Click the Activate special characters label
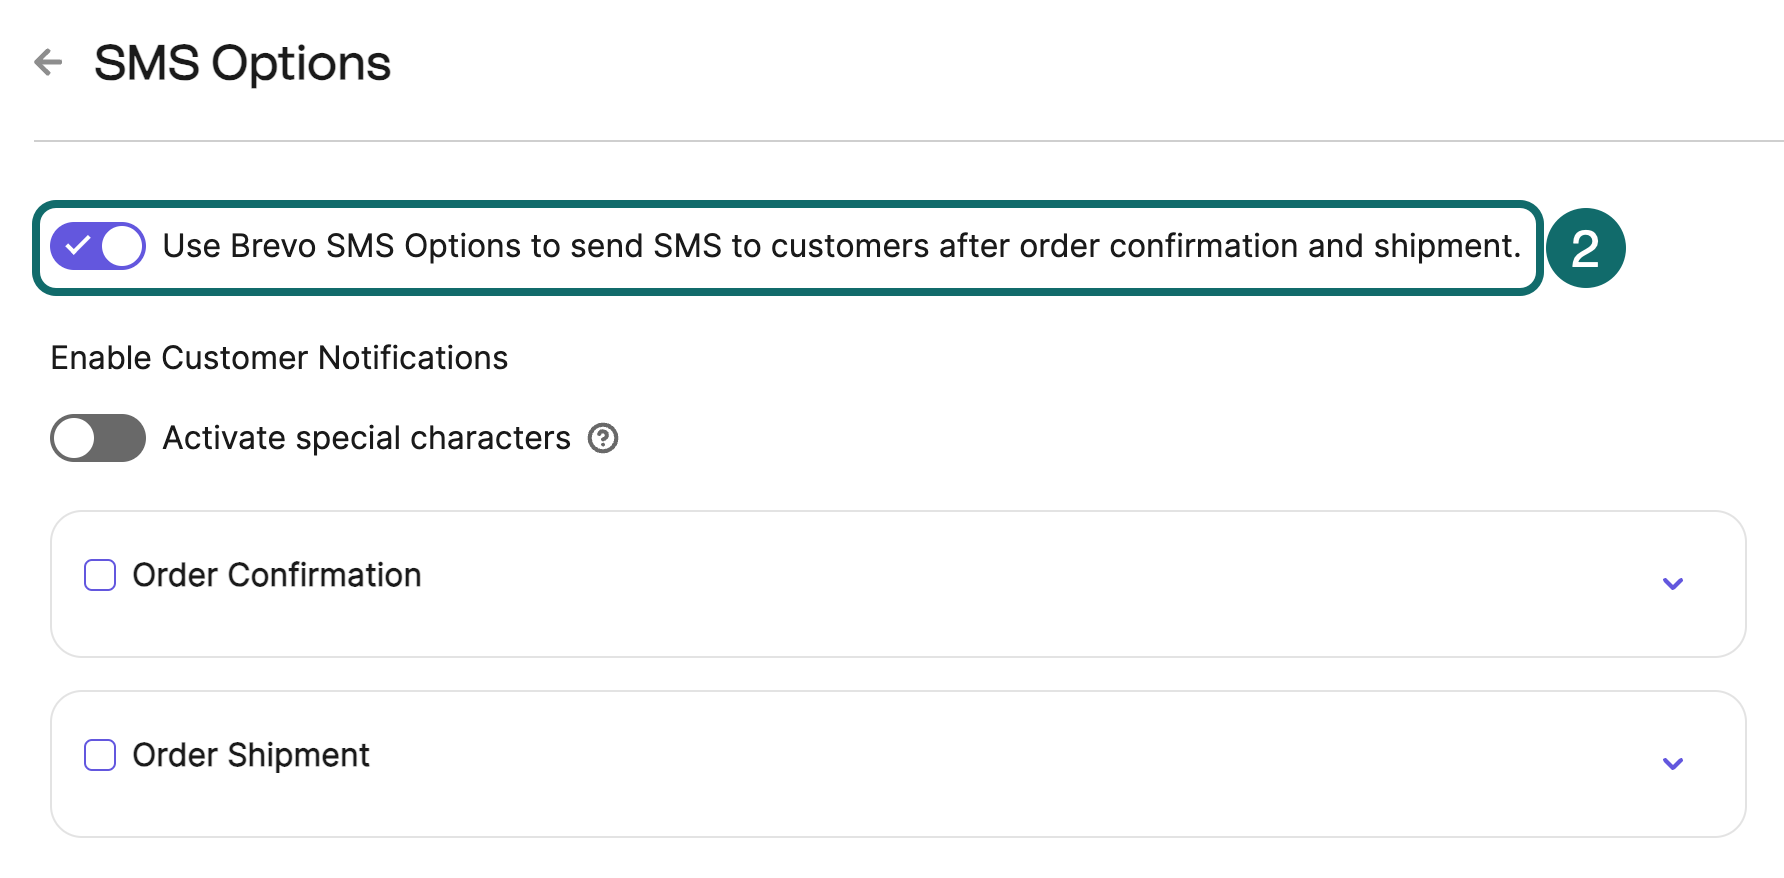The height and width of the screenshot is (878, 1784). pos(366,438)
